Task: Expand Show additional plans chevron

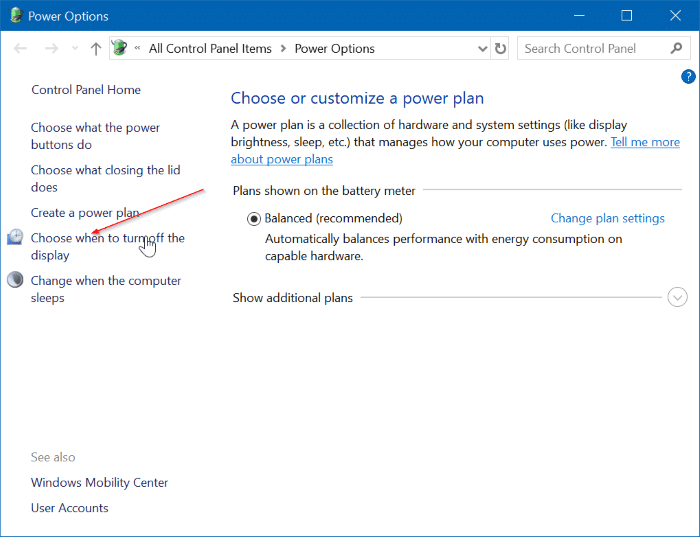Action: [x=677, y=297]
